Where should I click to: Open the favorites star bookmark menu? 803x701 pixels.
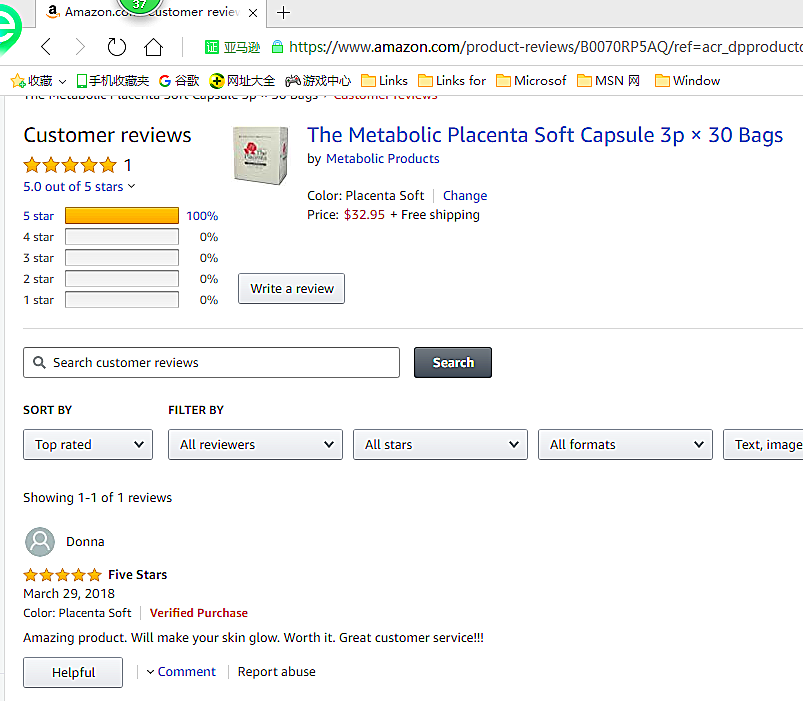(x=37, y=81)
